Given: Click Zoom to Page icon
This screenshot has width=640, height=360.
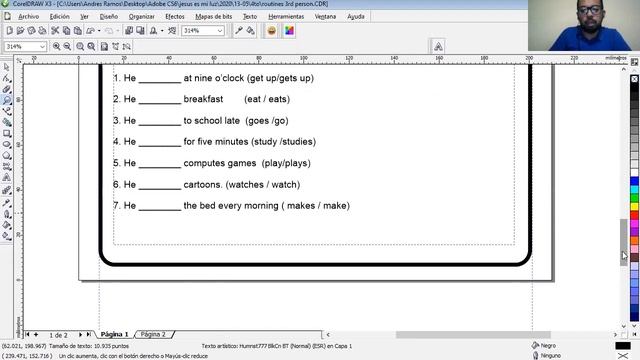Looking at the screenshot, I should [x=104, y=47].
